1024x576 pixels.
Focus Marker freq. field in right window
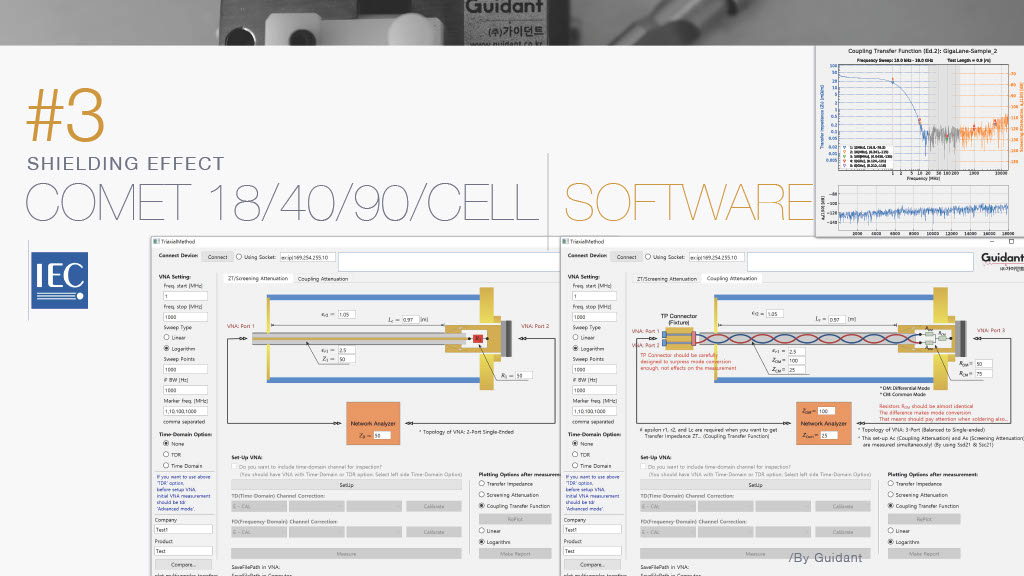pyautogui.click(x=594, y=411)
